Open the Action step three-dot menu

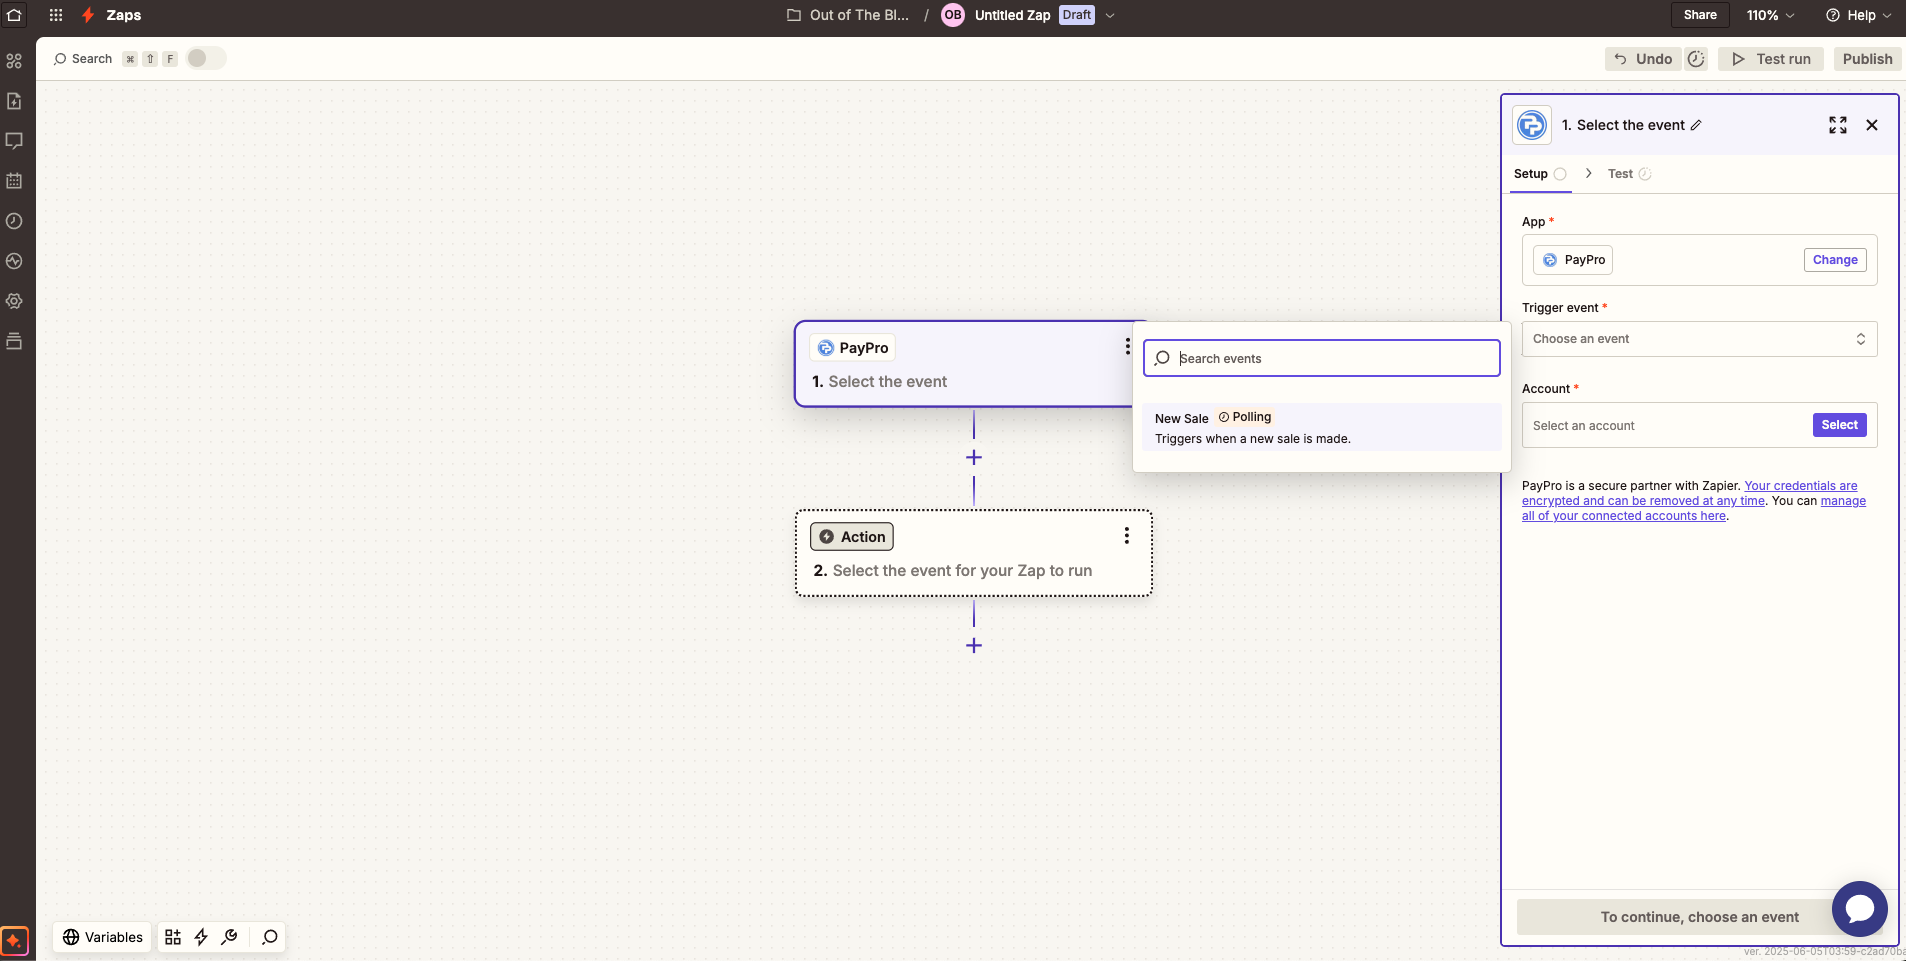click(1127, 536)
